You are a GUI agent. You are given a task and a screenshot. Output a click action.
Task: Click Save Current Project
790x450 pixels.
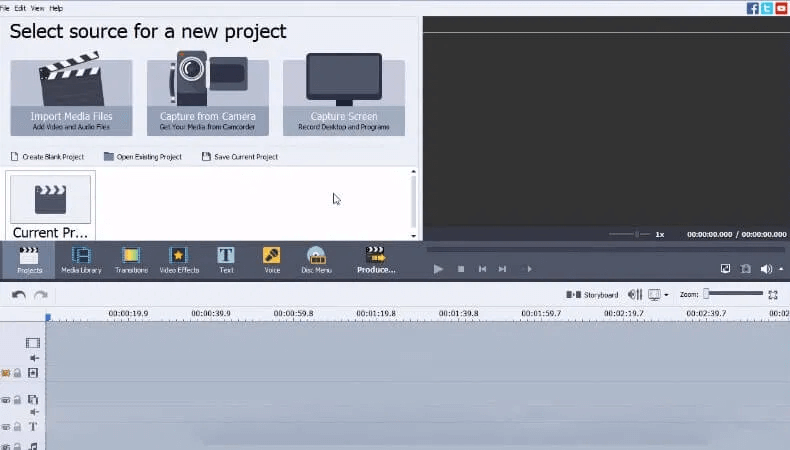click(240, 157)
